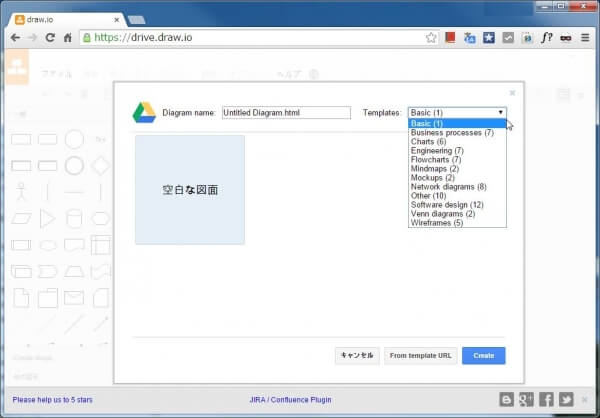
Task: Click the Facebook share icon
Action: [546, 399]
